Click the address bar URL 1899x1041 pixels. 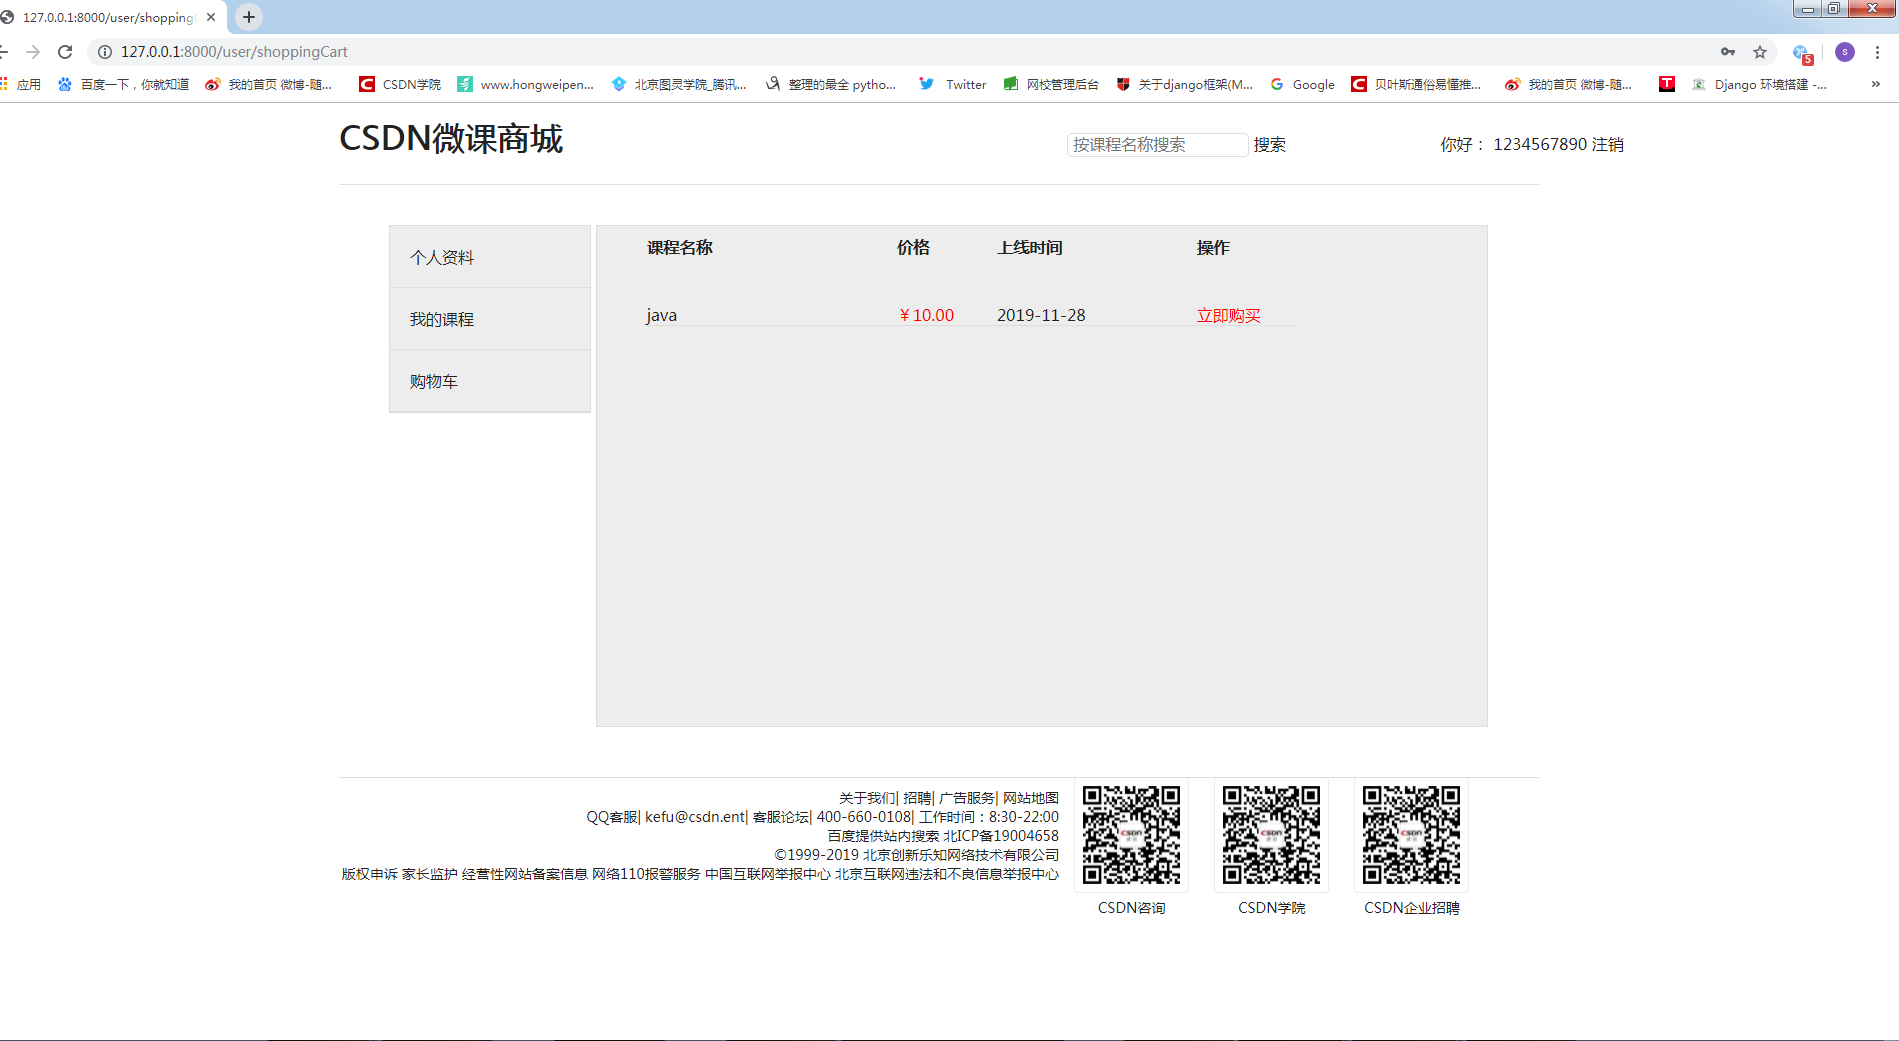[234, 52]
